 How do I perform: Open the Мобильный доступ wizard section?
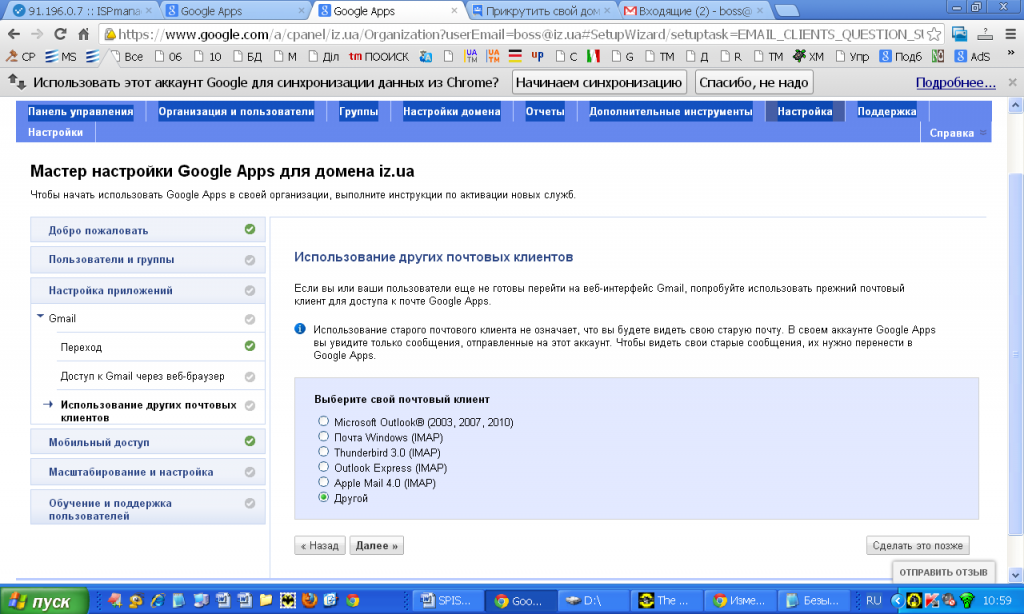[148, 442]
